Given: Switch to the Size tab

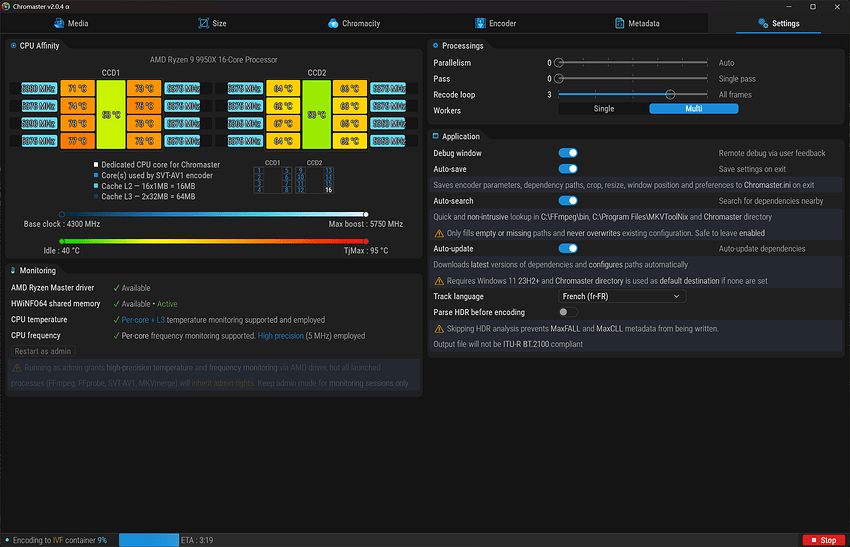Looking at the screenshot, I should pyautogui.click(x=212, y=23).
